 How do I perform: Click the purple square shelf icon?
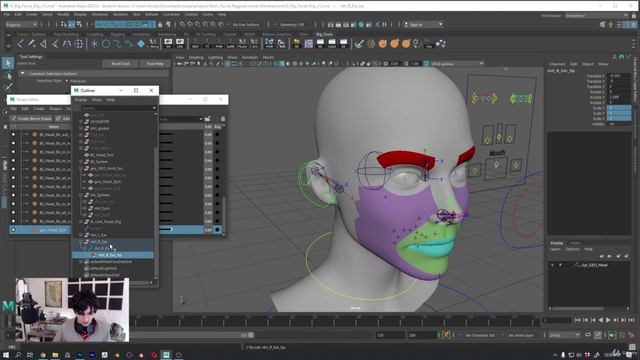(309, 44)
